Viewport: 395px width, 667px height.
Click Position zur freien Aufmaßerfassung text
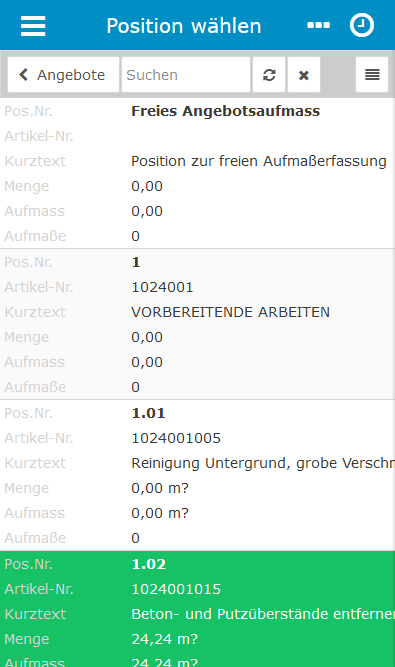click(259, 161)
